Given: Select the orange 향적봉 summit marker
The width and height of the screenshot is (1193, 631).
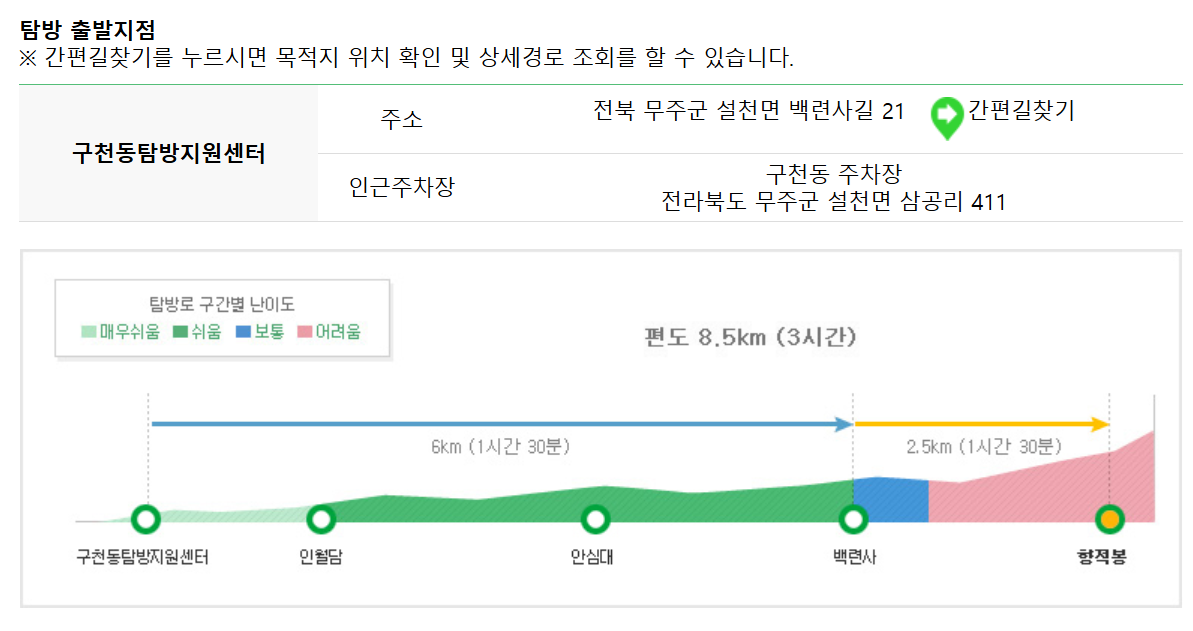Looking at the screenshot, I should (x=1110, y=519).
